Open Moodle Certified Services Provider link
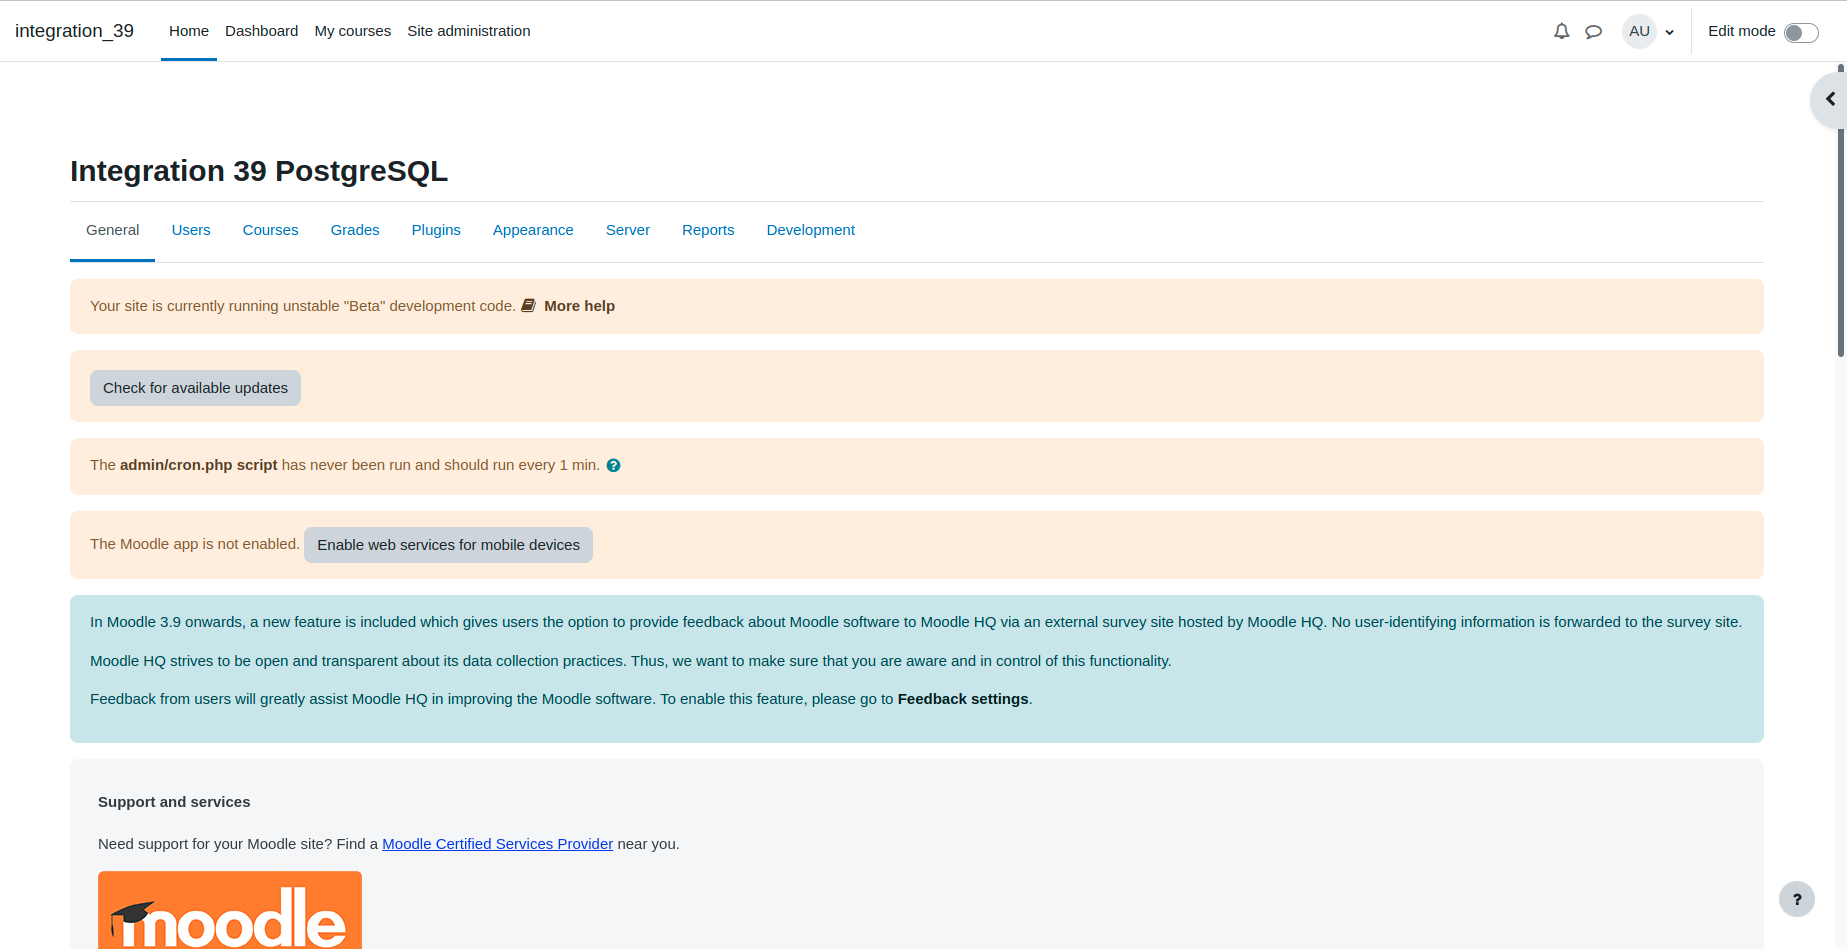1847x949 pixels. 497,844
